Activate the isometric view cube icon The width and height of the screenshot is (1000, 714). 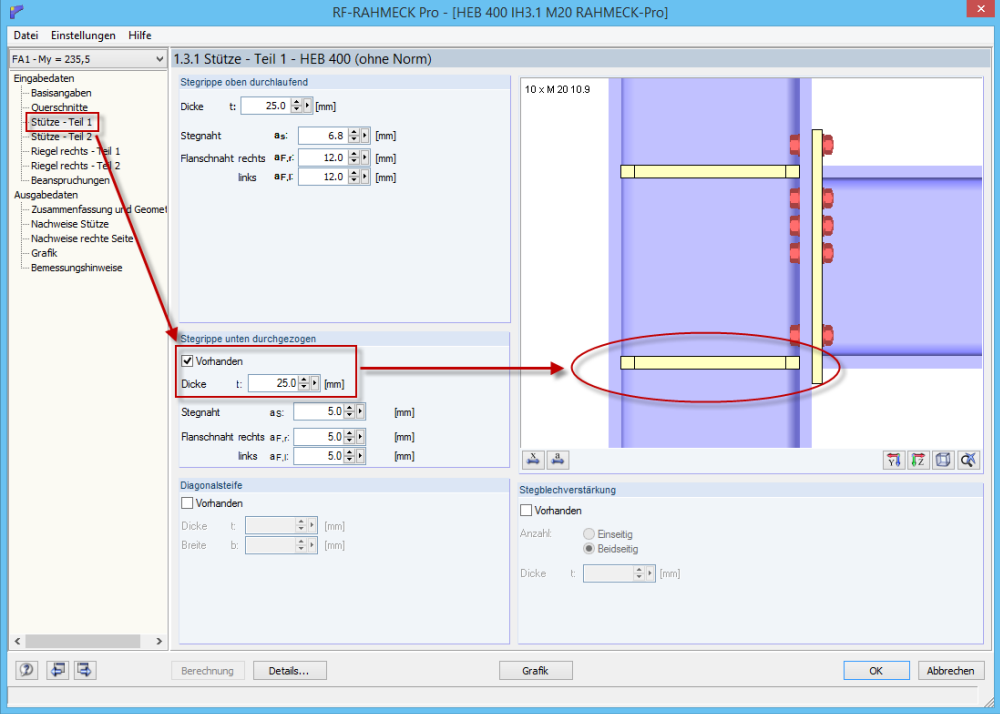[943, 460]
